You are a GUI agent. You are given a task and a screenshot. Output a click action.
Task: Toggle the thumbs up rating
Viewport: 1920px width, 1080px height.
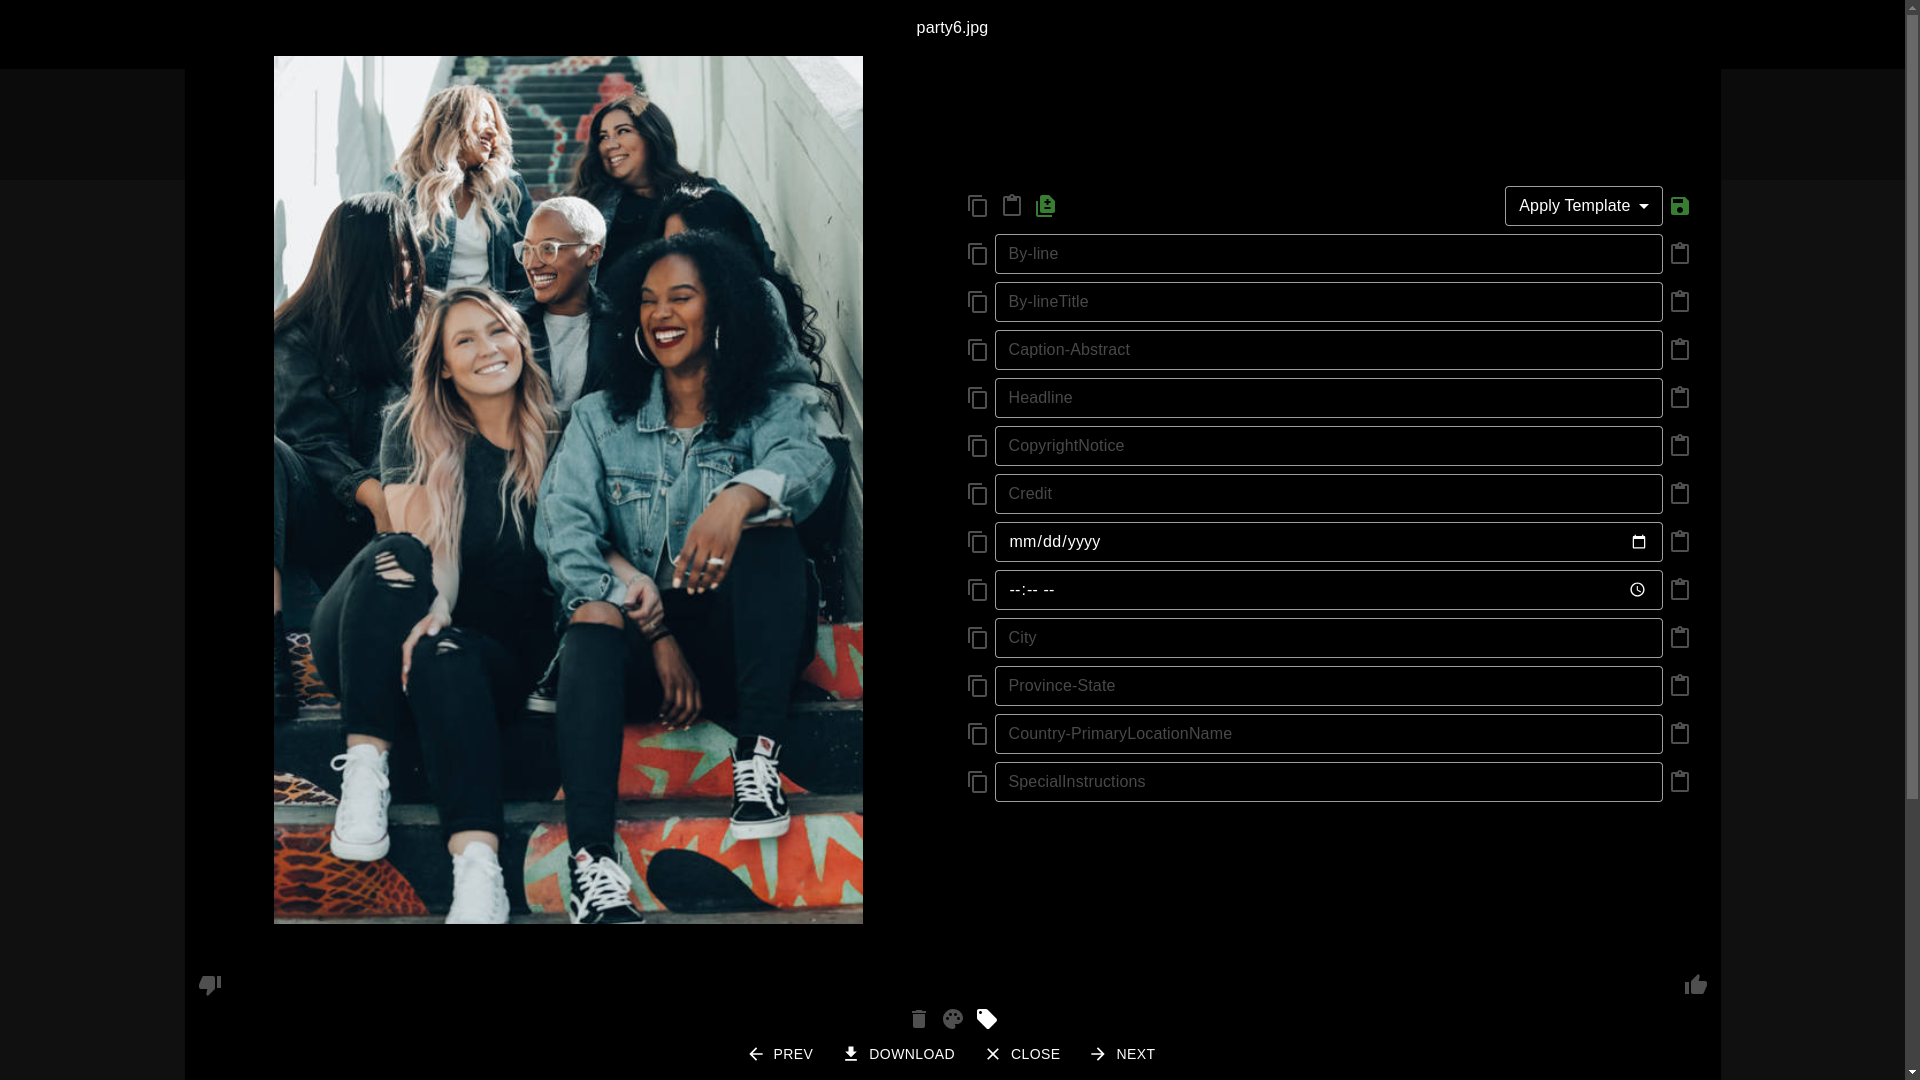[x=1695, y=985]
